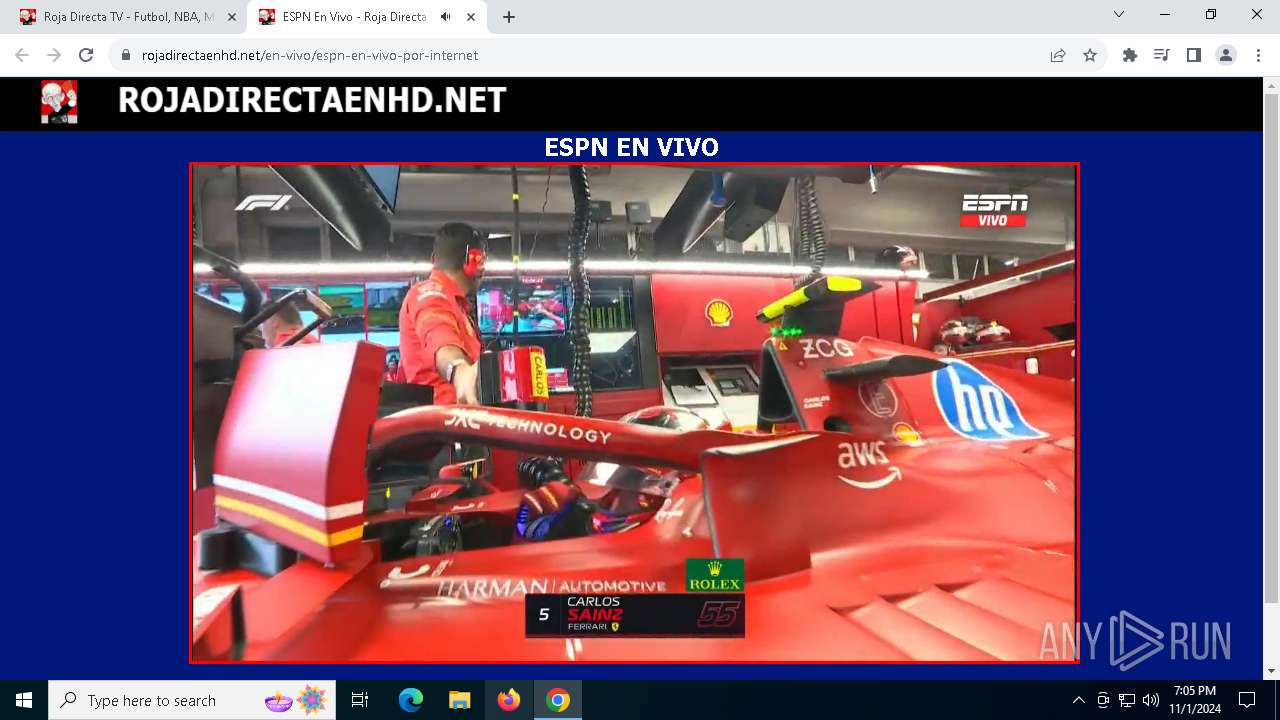Open the notification center
The height and width of the screenshot is (720, 1280).
click(1247, 700)
